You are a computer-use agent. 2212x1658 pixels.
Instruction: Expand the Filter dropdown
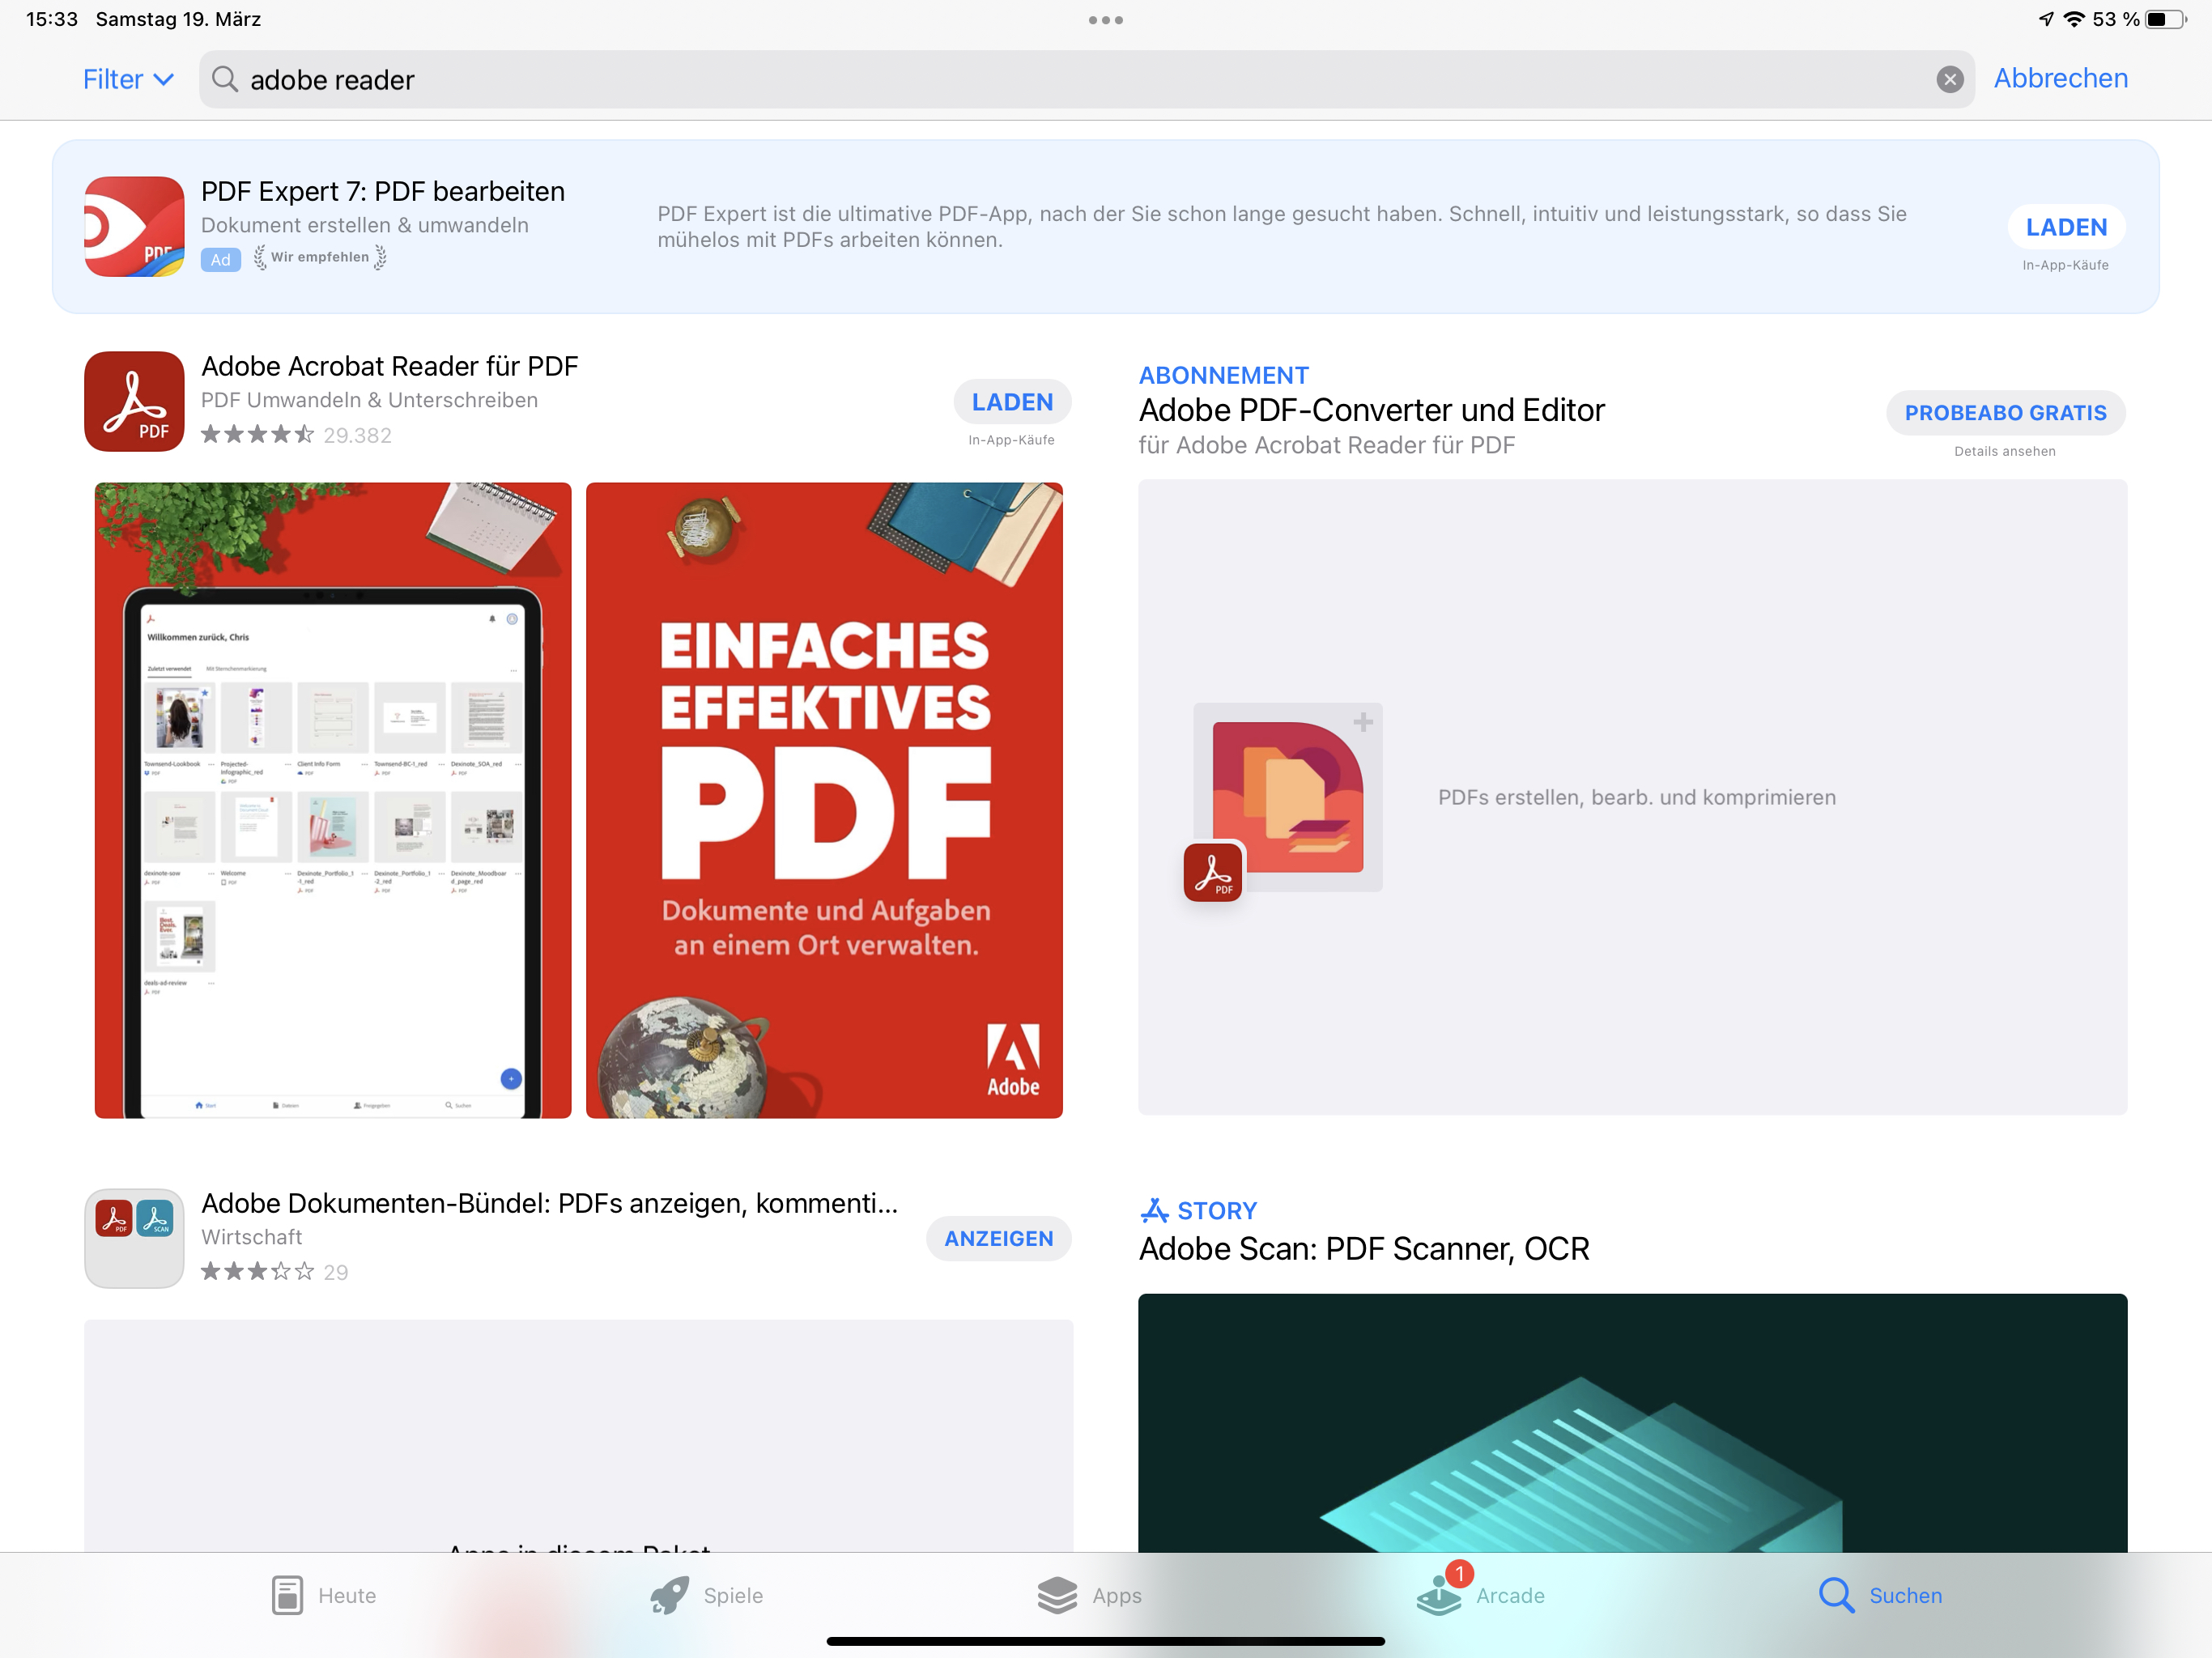coord(128,80)
